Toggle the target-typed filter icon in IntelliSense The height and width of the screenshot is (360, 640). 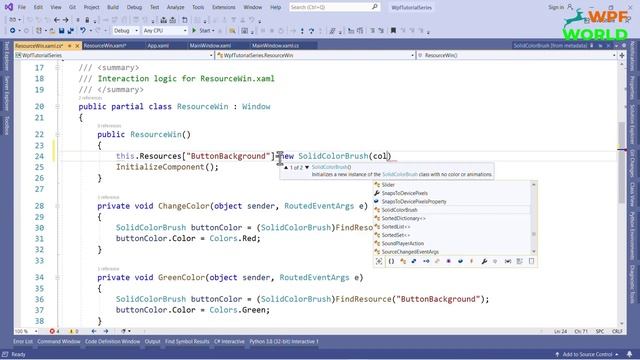[x=379, y=261]
